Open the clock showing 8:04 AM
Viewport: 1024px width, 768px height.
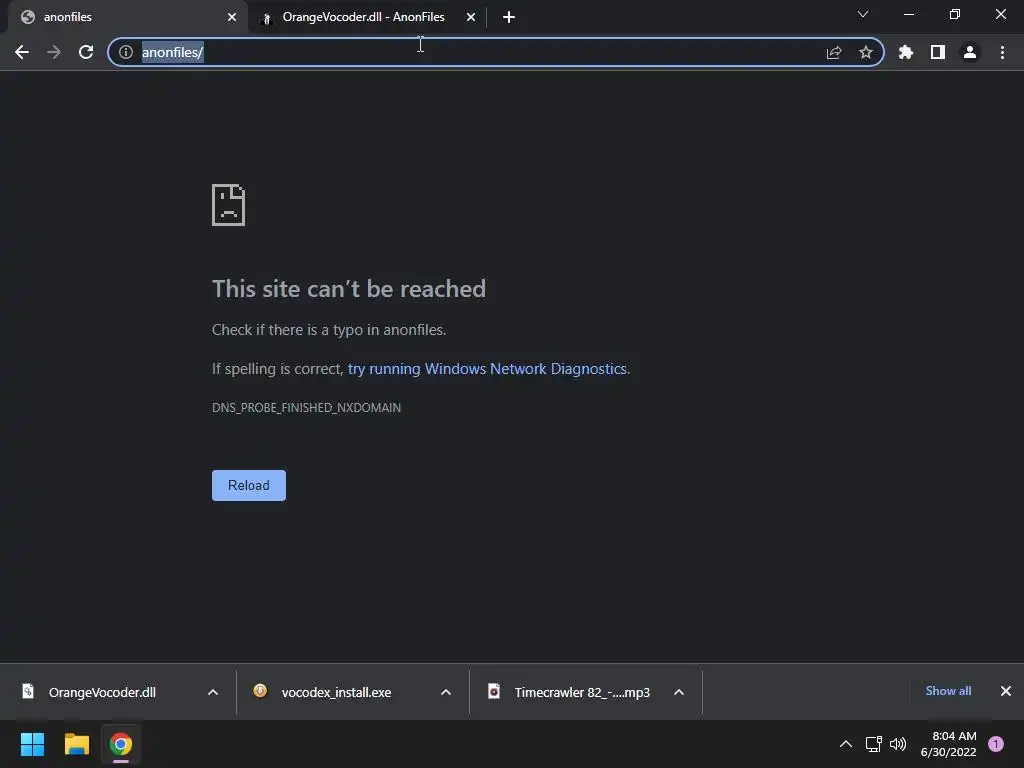(x=948, y=744)
